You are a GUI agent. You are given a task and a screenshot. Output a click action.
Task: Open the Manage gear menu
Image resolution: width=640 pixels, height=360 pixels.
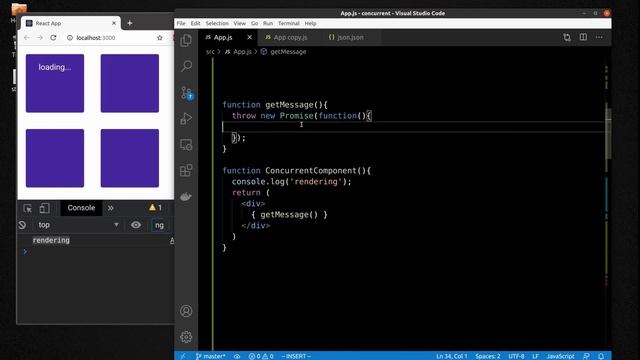point(186,337)
